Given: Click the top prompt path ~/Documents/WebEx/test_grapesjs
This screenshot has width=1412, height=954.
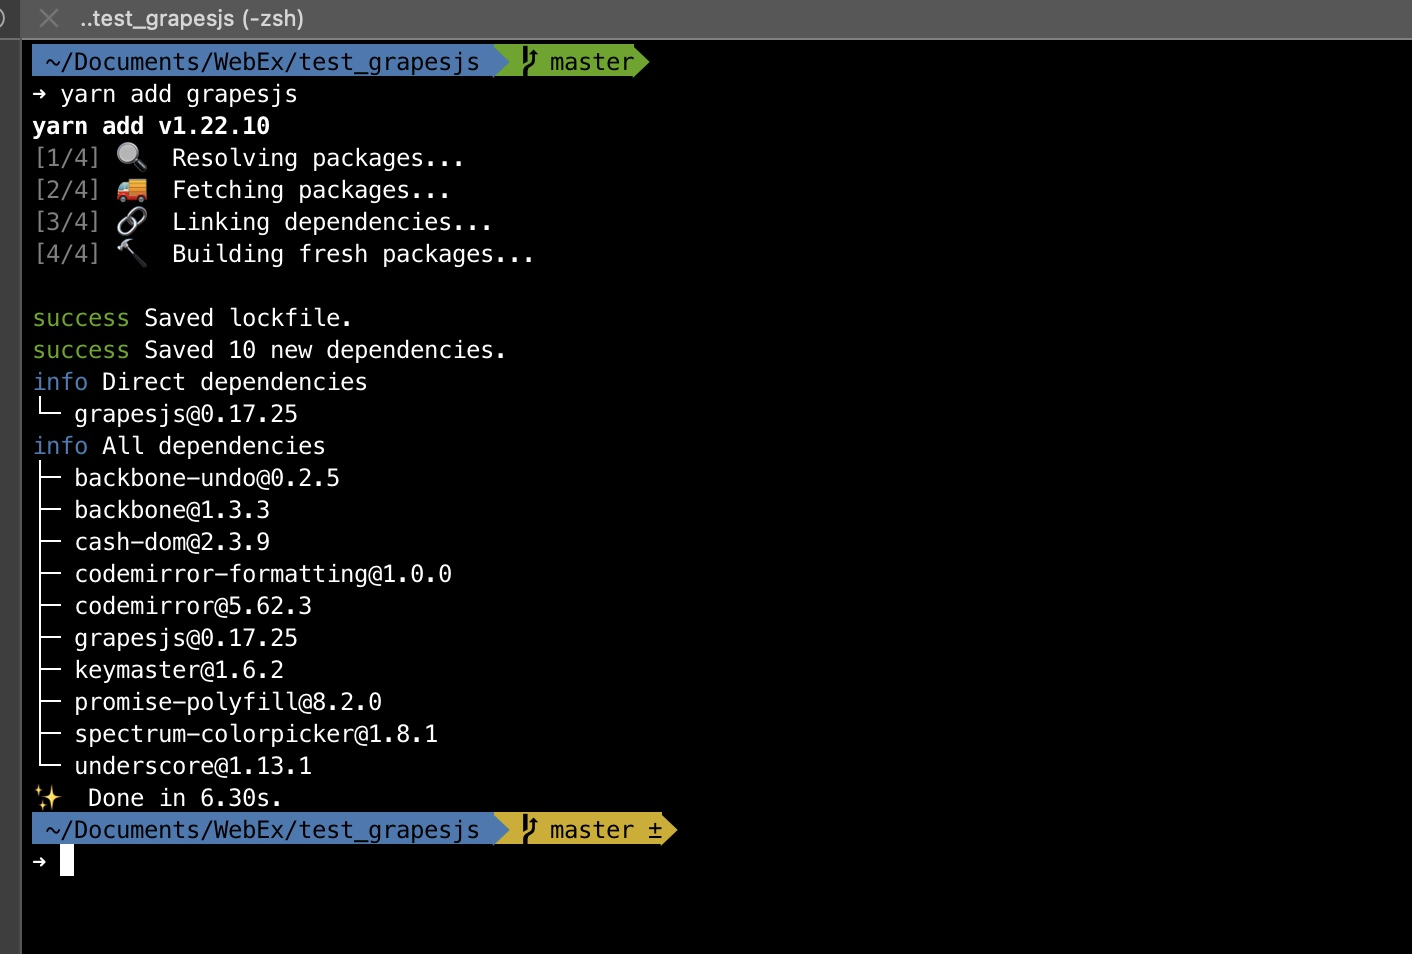Looking at the screenshot, I should coord(262,62).
